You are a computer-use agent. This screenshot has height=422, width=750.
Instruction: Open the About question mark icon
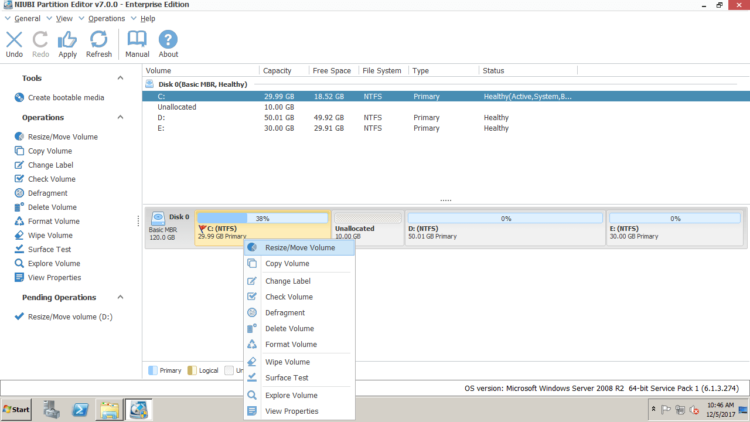tap(169, 43)
